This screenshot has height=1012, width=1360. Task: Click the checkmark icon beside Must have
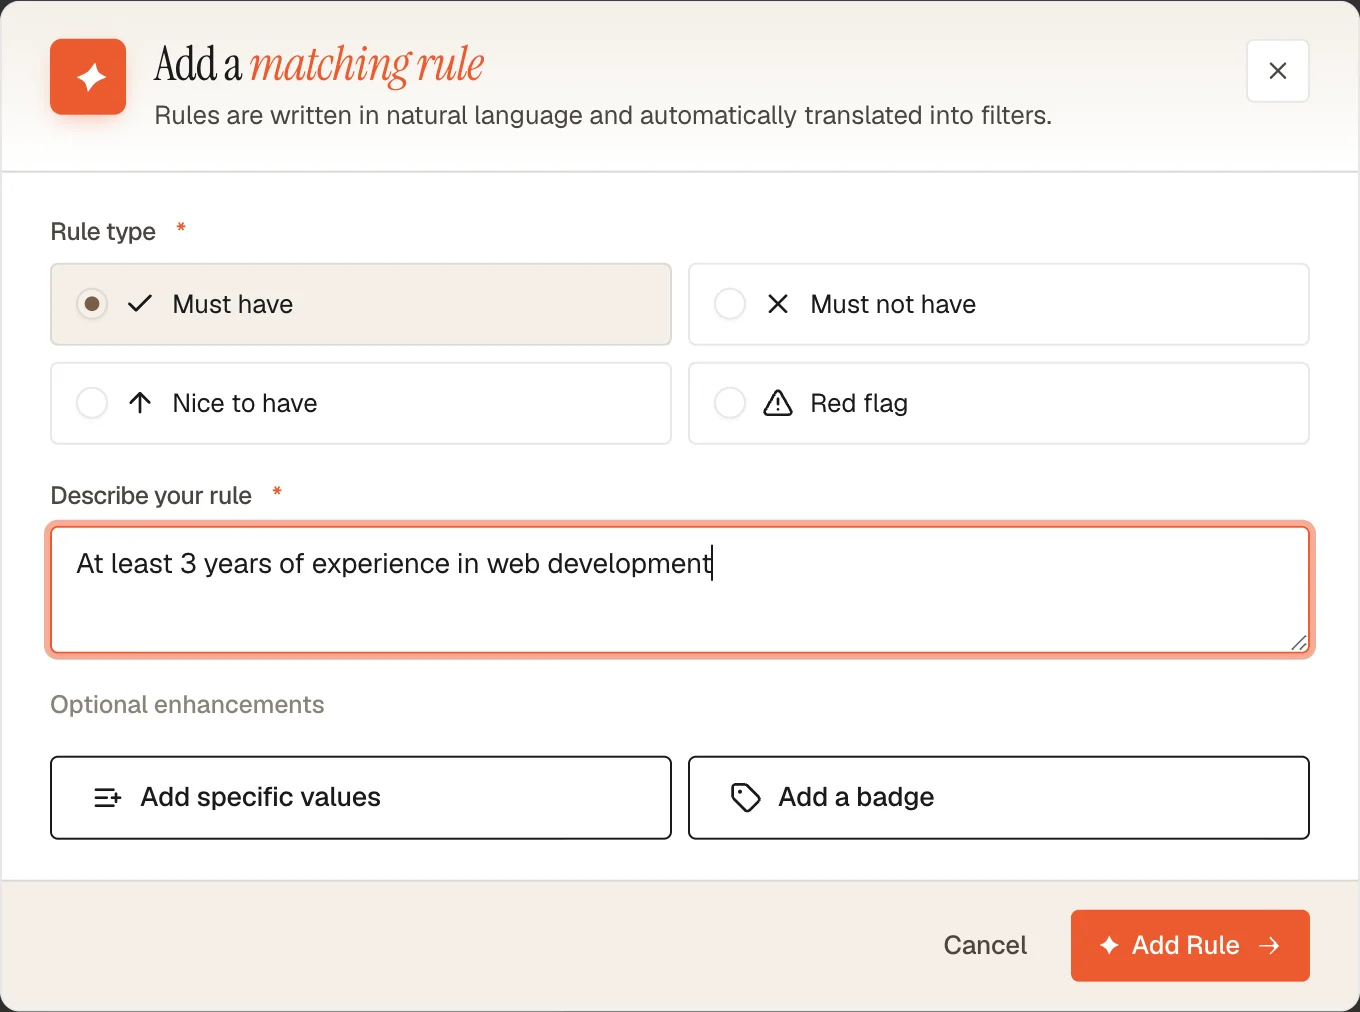140,304
